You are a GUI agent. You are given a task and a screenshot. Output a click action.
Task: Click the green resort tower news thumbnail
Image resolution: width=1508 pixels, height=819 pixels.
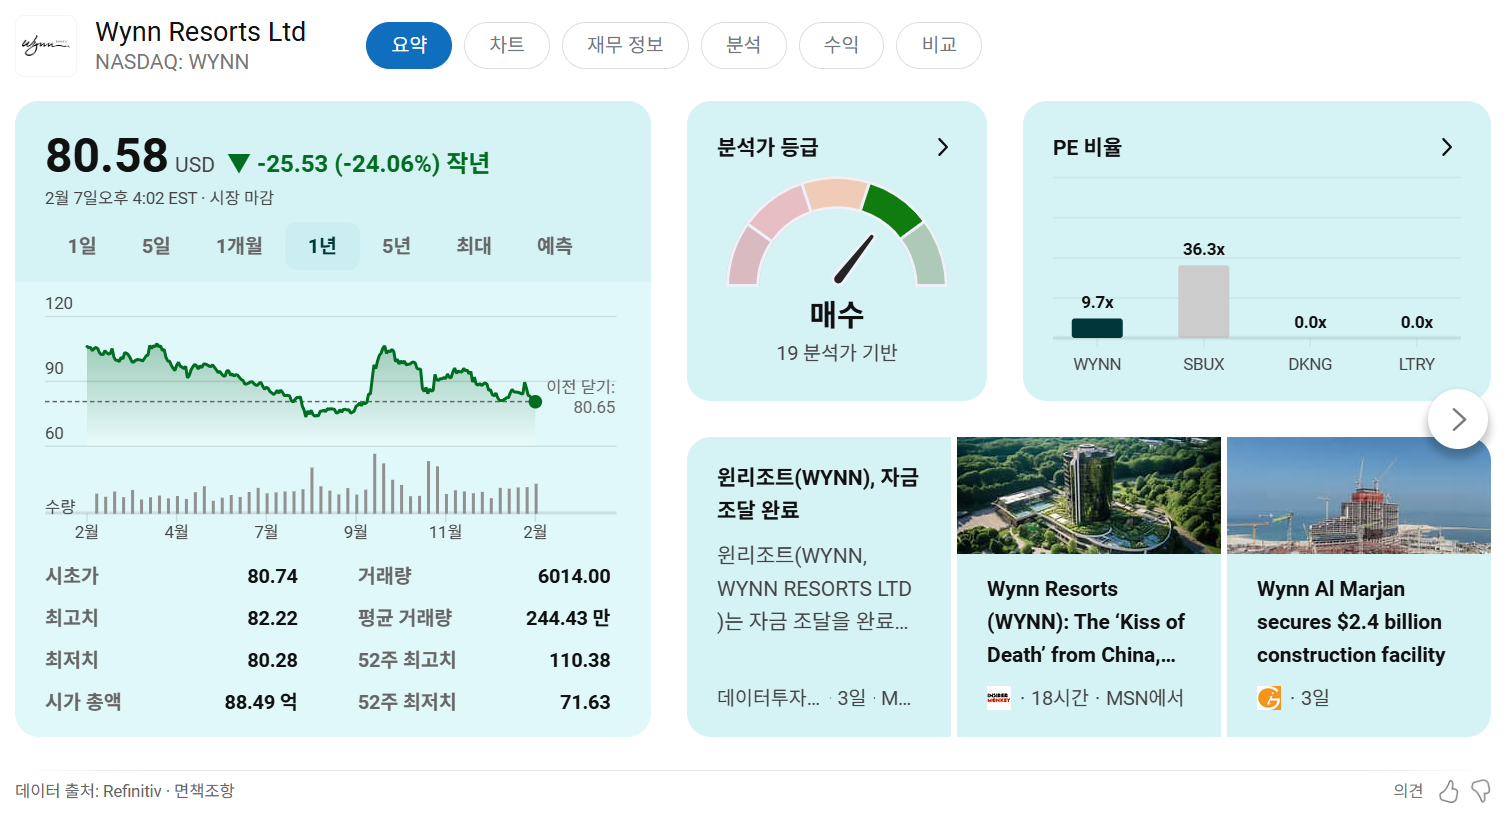point(1089,495)
